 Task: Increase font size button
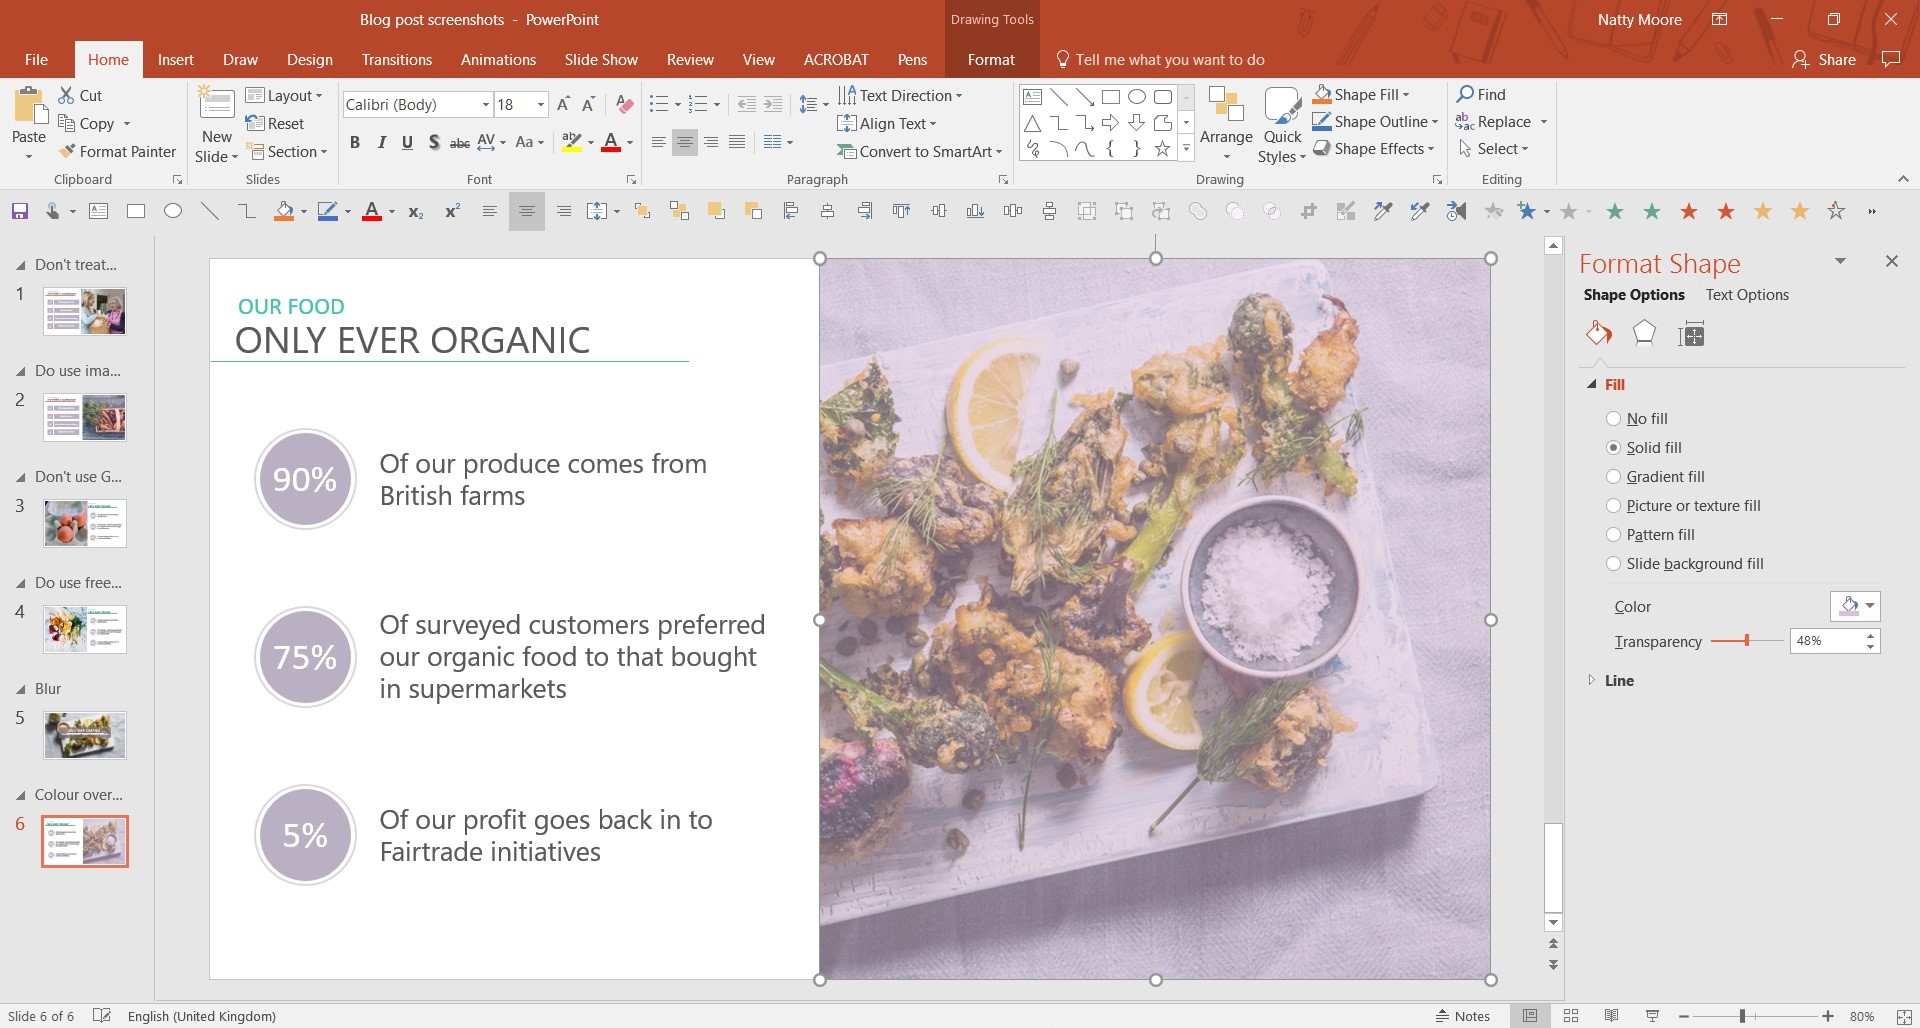(564, 104)
